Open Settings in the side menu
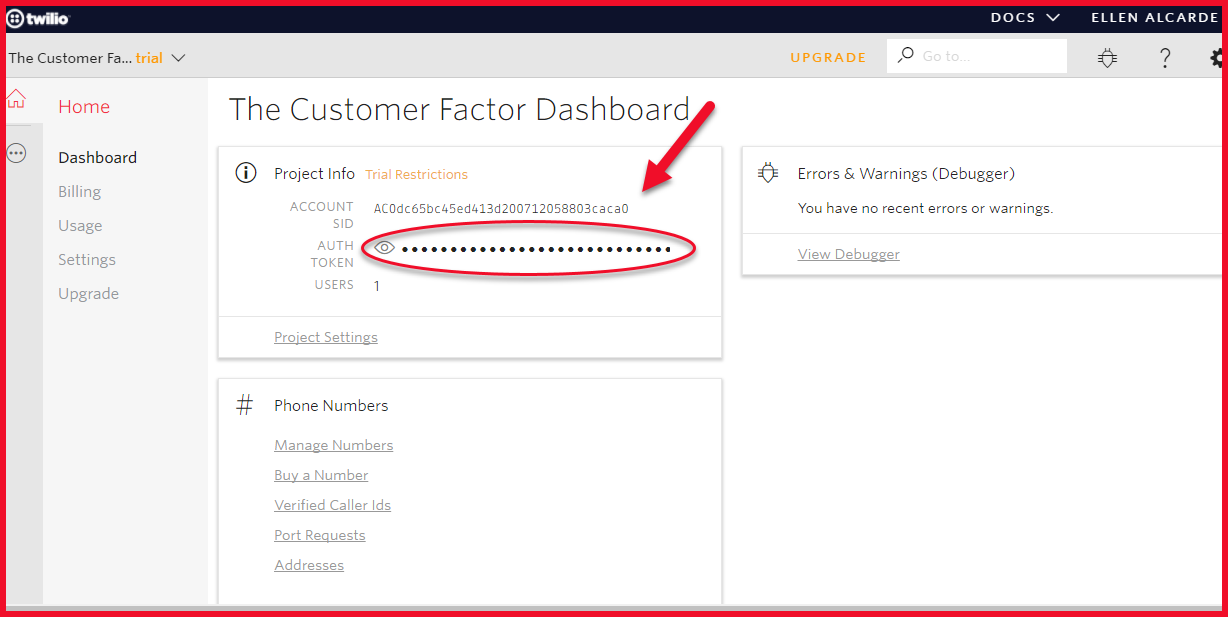The width and height of the screenshot is (1228, 617). click(87, 259)
